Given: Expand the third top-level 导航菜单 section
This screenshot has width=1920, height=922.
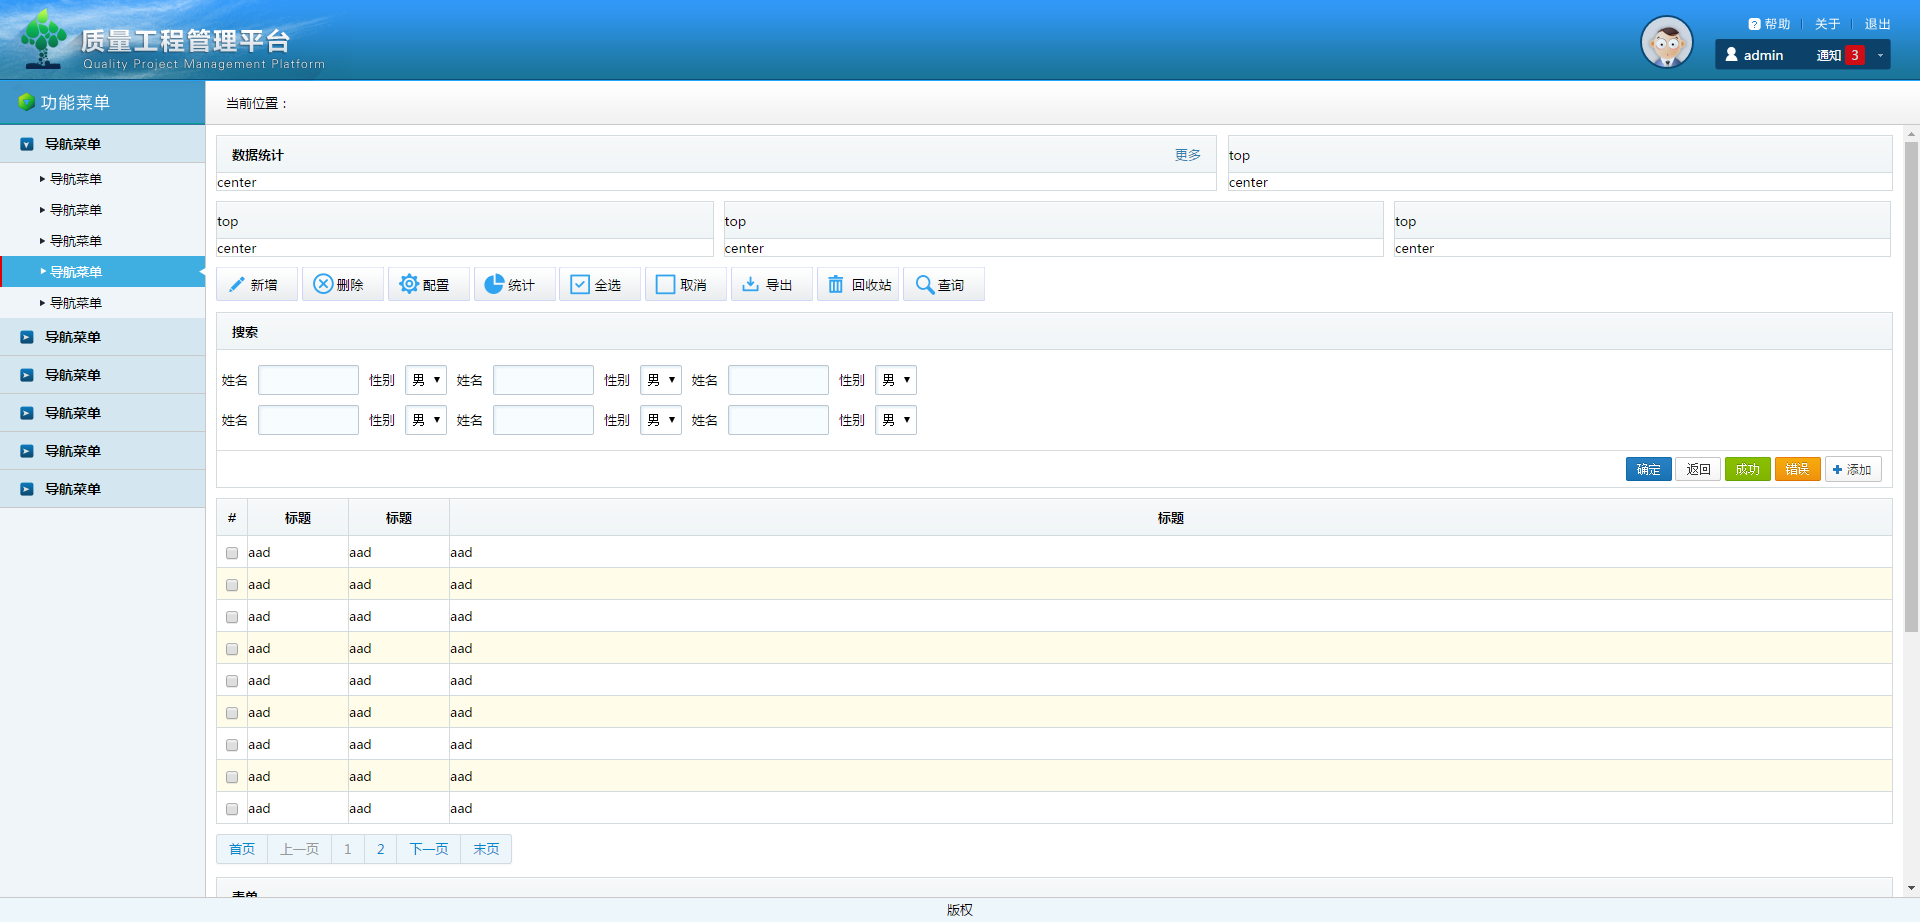Looking at the screenshot, I should pos(102,375).
